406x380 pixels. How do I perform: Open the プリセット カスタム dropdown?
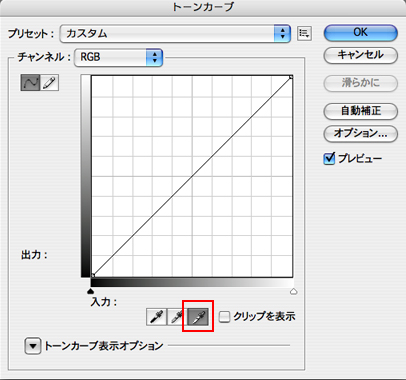click(x=175, y=33)
